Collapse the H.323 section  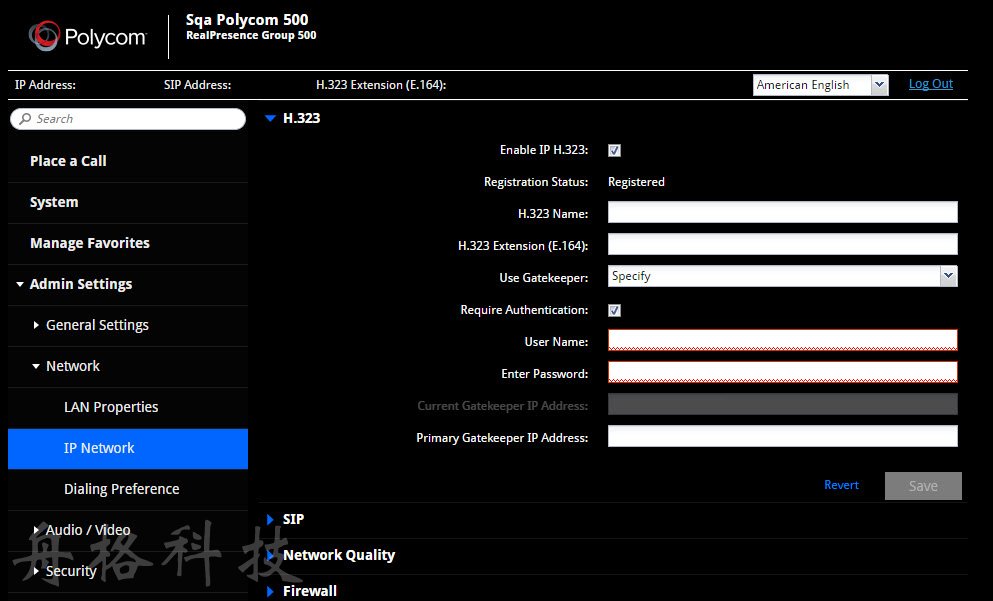tap(270, 118)
